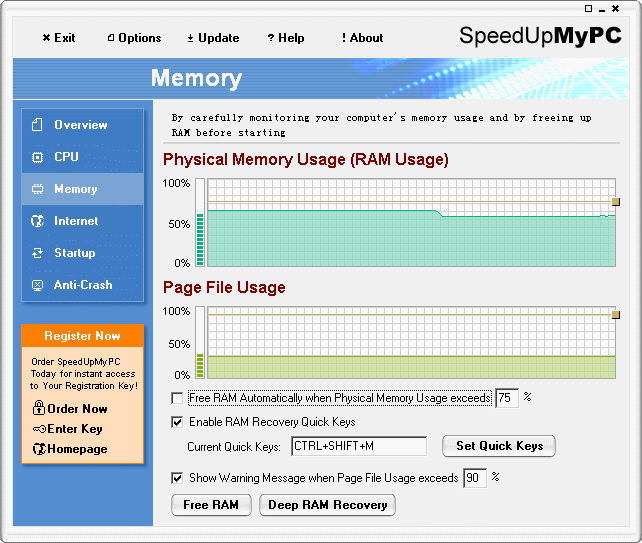This screenshot has width=642, height=543.
Task: Click the 75 percent RAM threshold field
Action: click(x=507, y=398)
